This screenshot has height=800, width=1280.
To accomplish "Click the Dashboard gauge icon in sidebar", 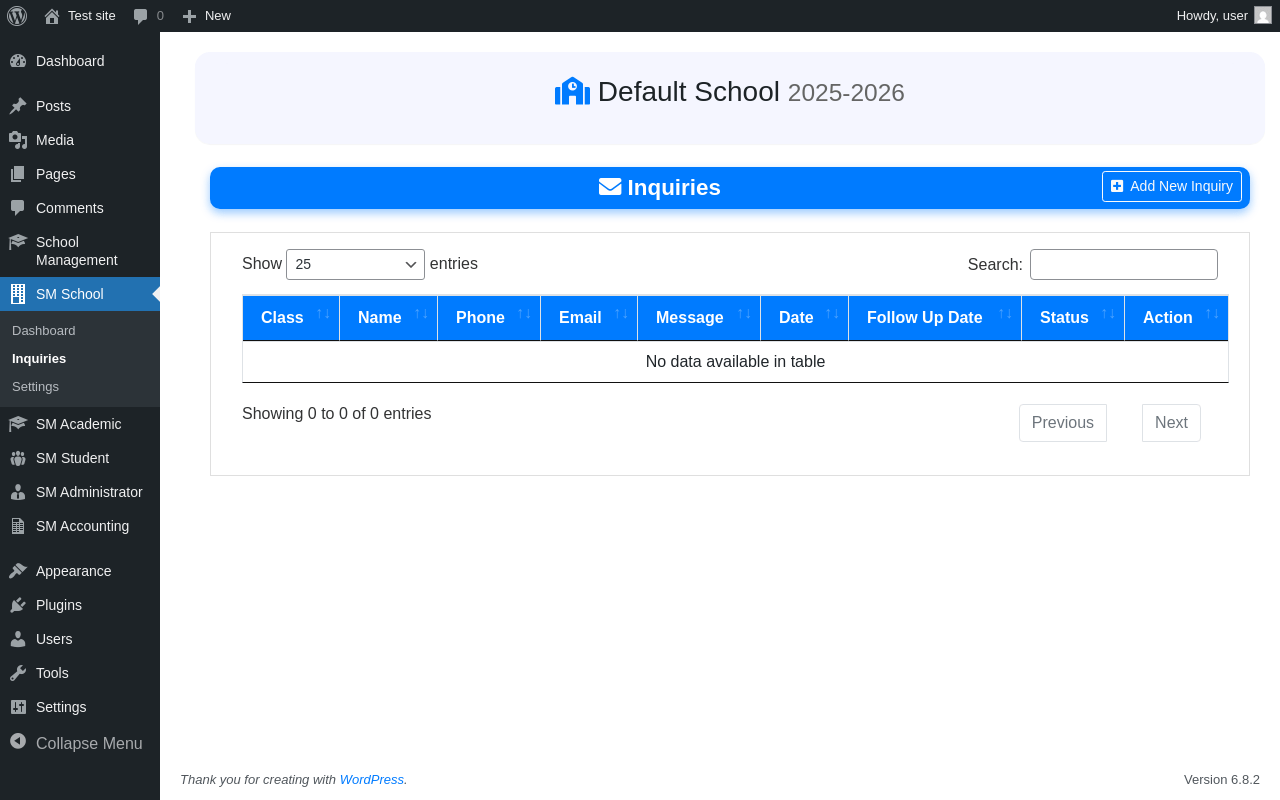I will coord(18,61).
